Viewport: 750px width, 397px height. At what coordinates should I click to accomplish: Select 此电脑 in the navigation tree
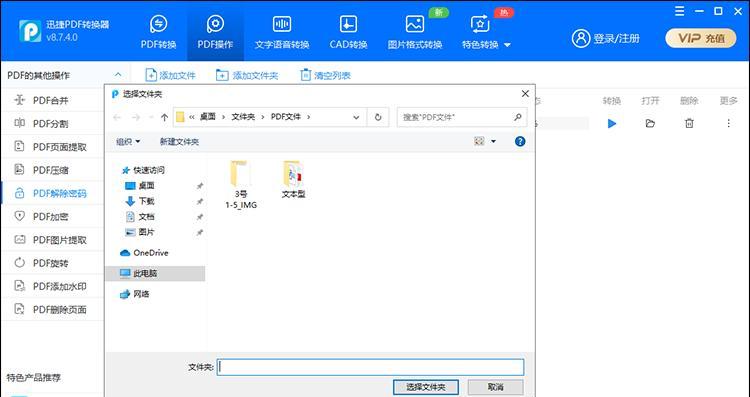pos(155,273)
